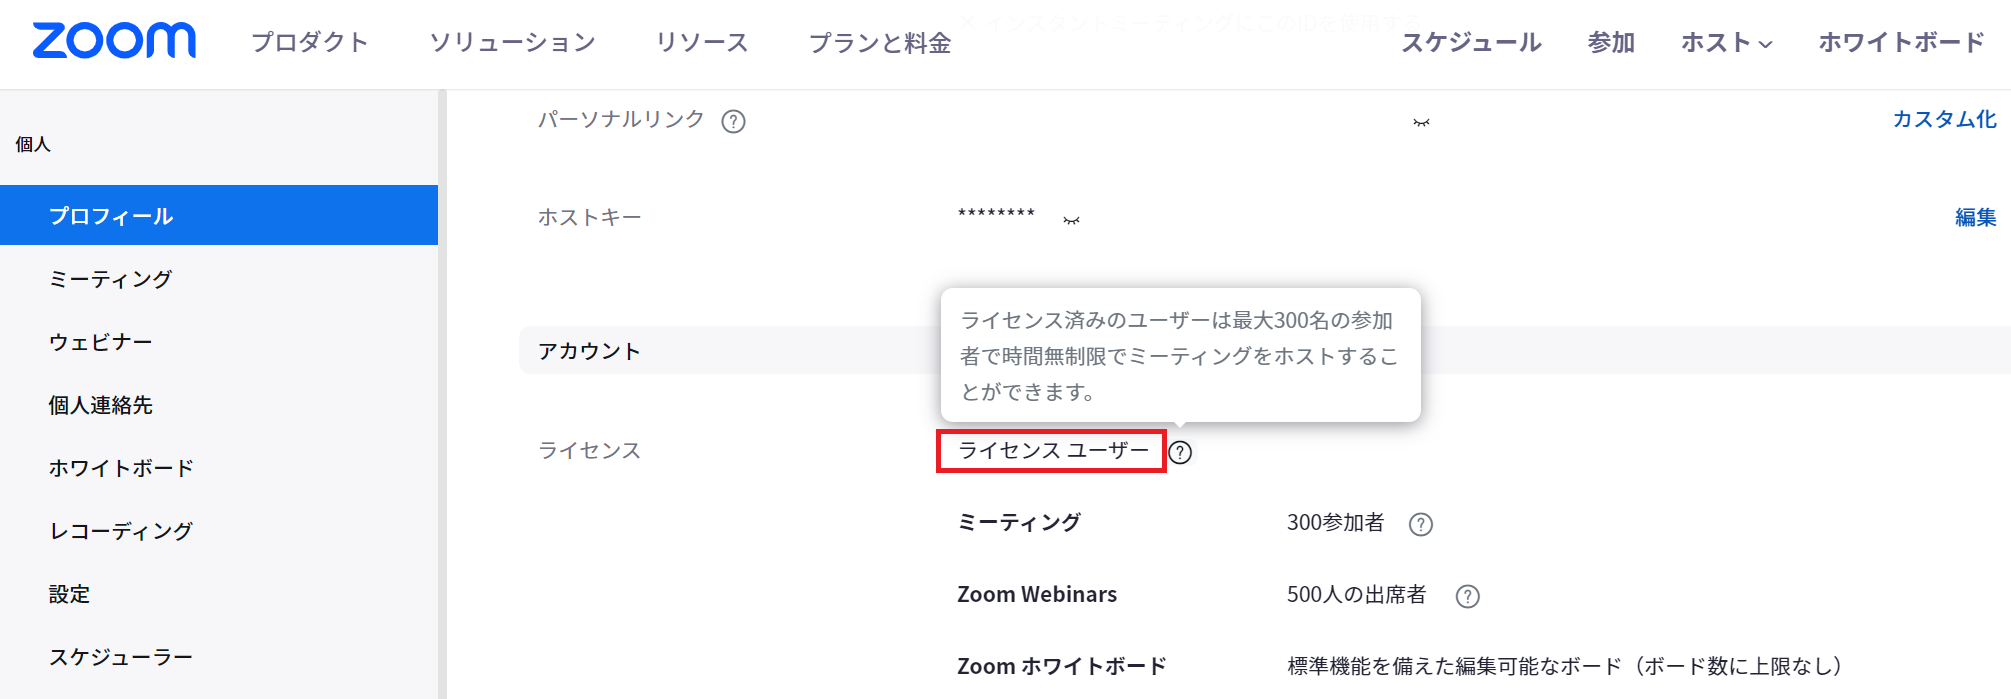The width and height of the screenshot is (2011, 699).
Task: Click the help icon next to 300参加者
Action: [x=1422, y=523]
